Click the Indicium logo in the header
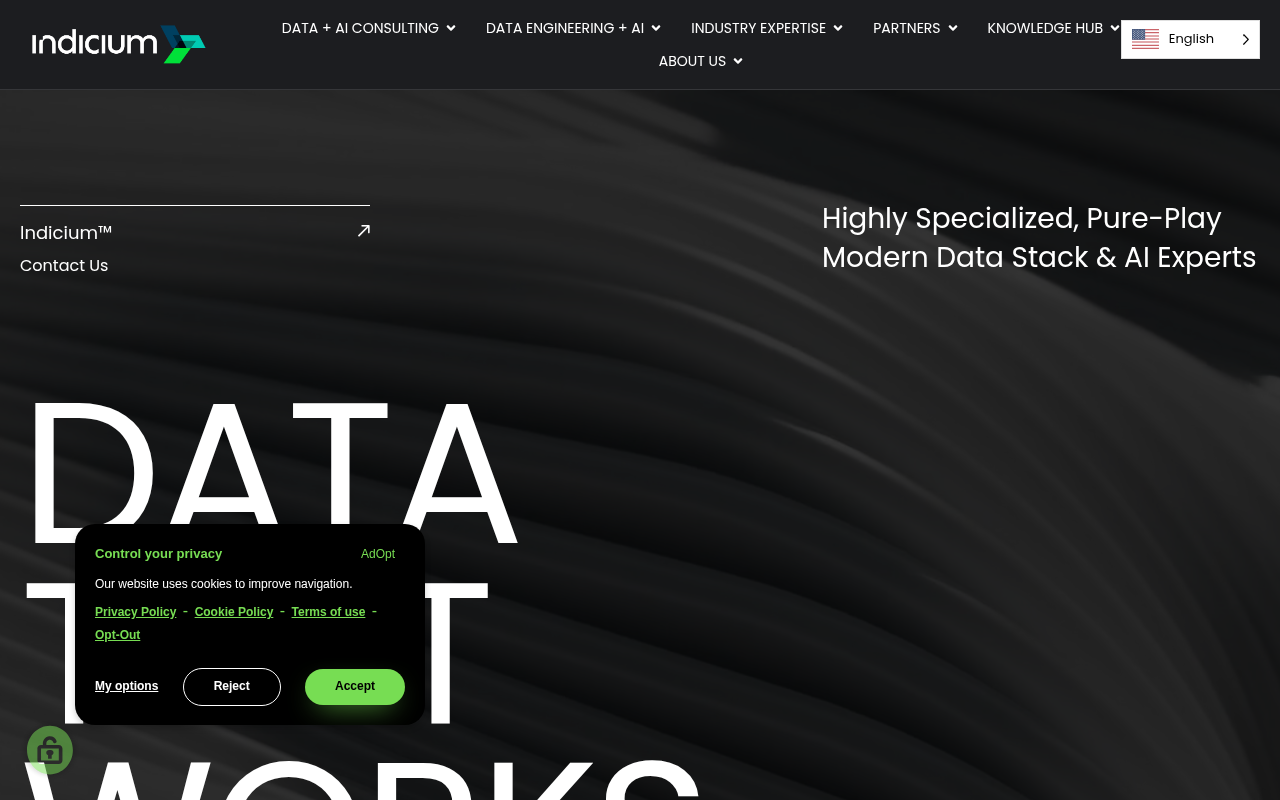This screenshot has height=800, width=1280. coord(118,43)
